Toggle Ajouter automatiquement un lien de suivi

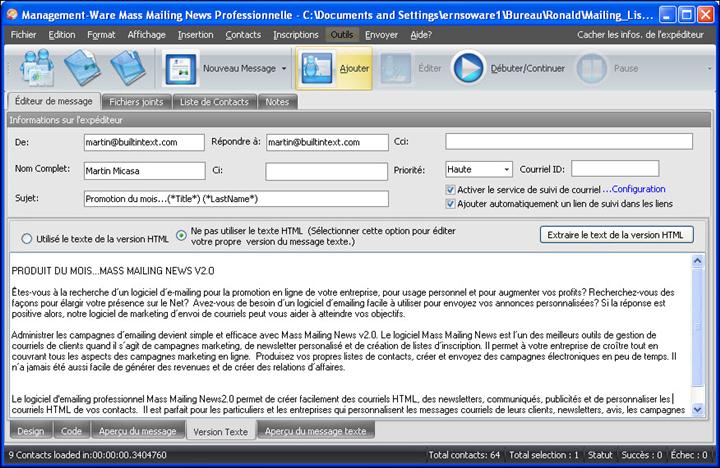click(450, 203)
